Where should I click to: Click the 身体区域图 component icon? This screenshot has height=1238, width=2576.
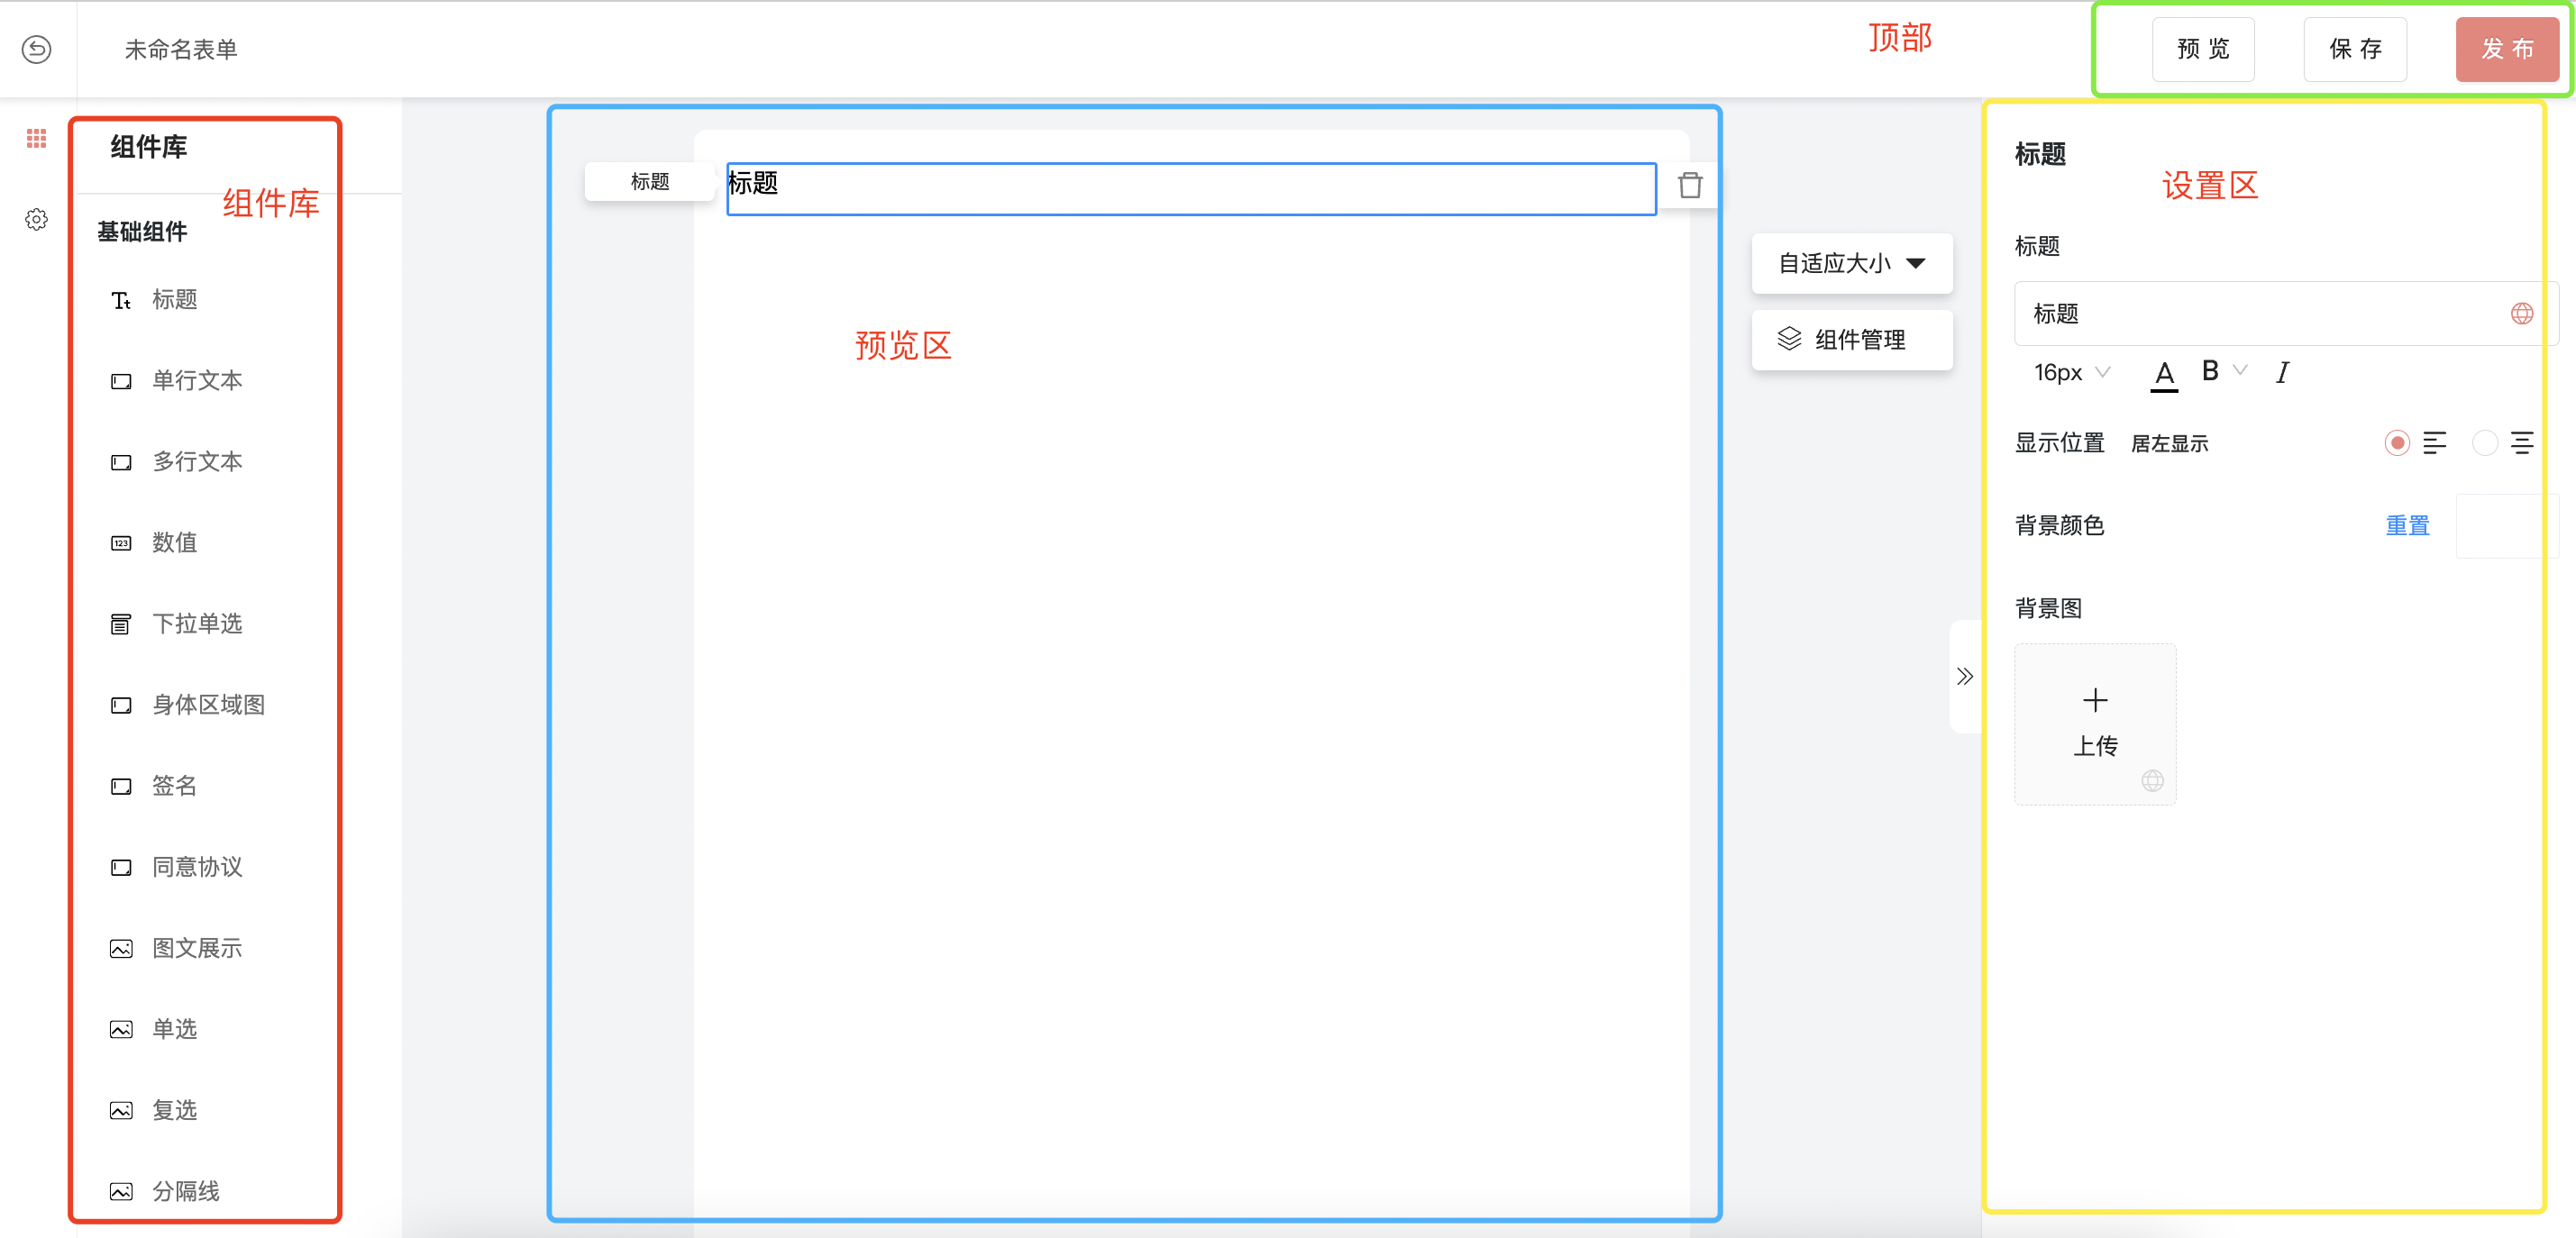(121, 705)
